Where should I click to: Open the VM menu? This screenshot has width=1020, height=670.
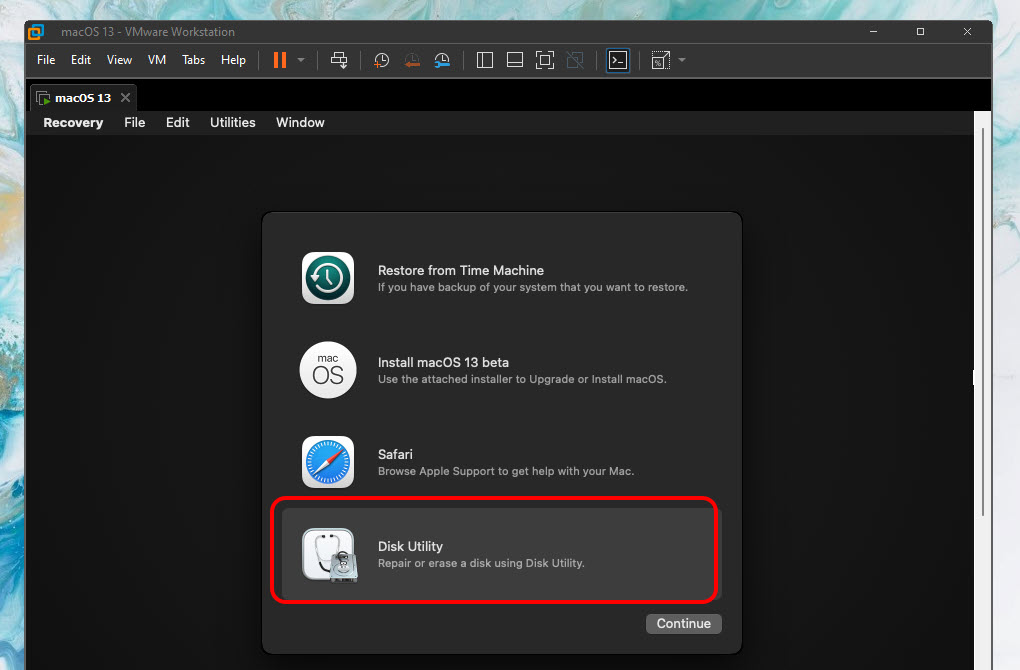coord(157,60)
